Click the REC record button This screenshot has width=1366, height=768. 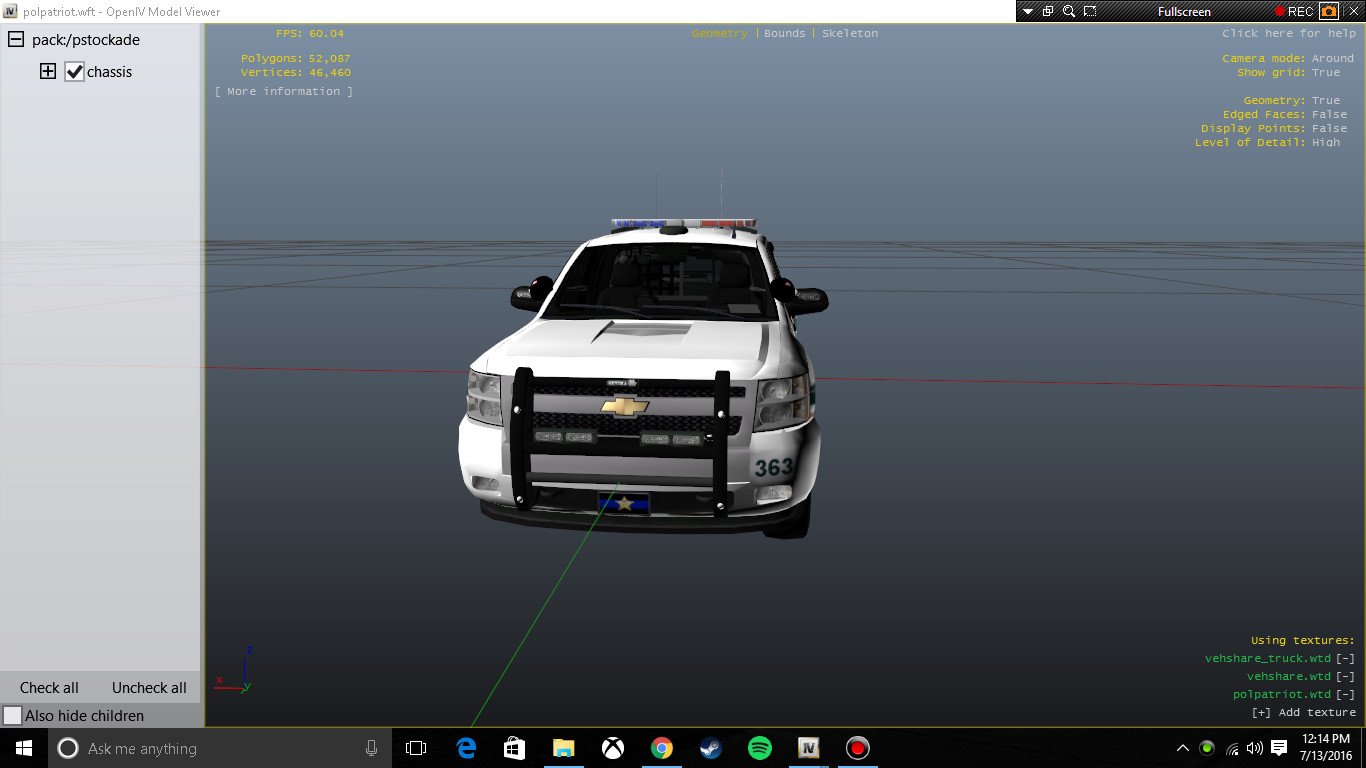coord(1293,12)
